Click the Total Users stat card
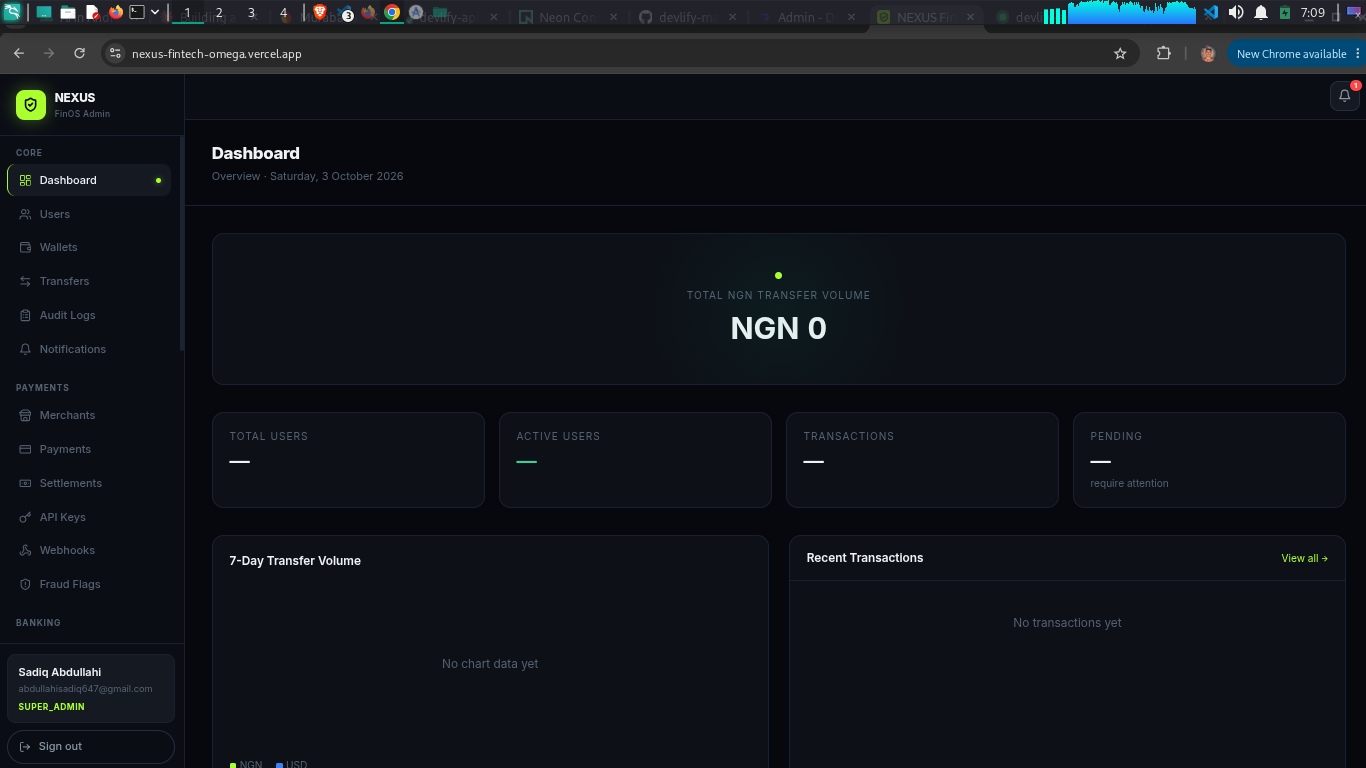 [x=348, y=460]
